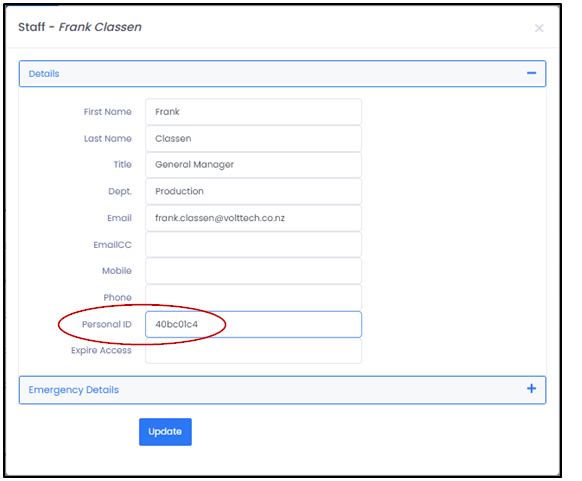
Task: Close the Staff dialog with X icon
Action: coord(539,28)
